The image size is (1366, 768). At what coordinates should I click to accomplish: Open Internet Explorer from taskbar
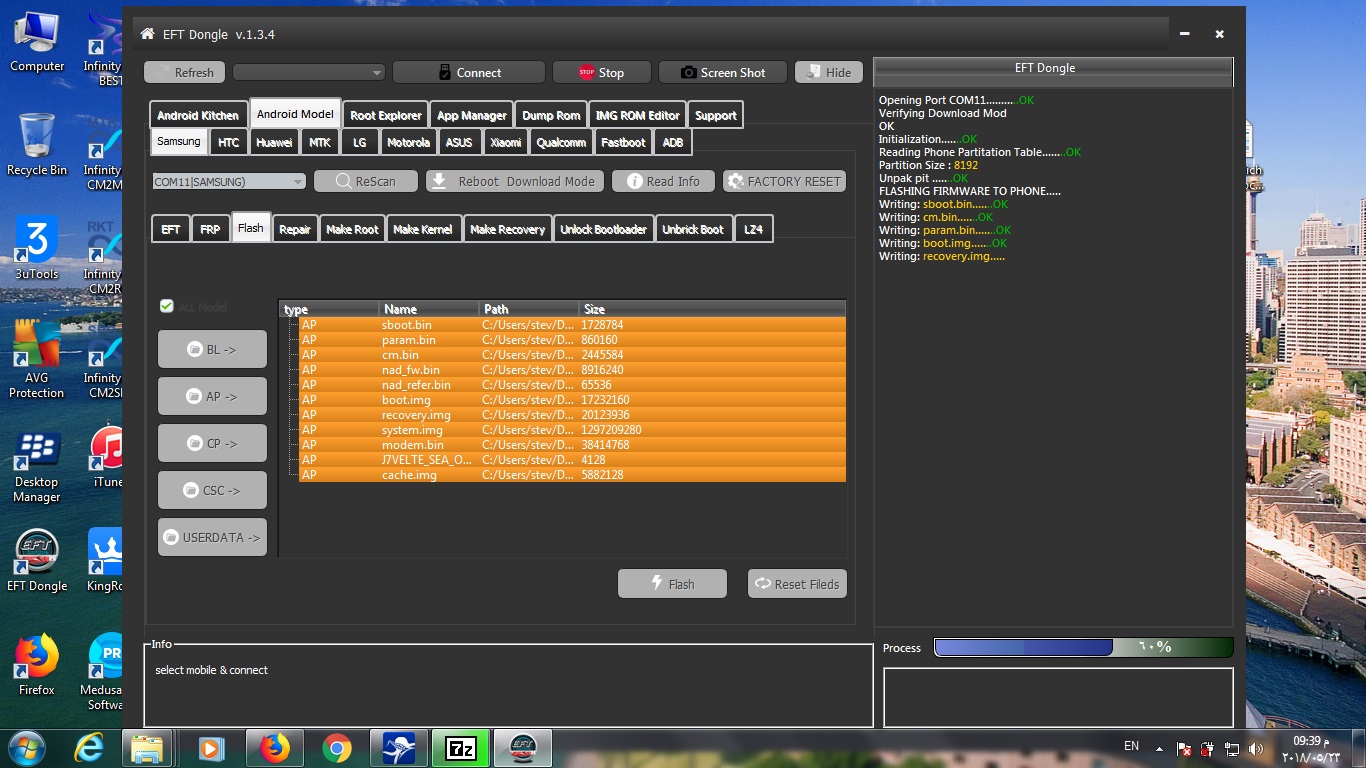tap(91, 748)
